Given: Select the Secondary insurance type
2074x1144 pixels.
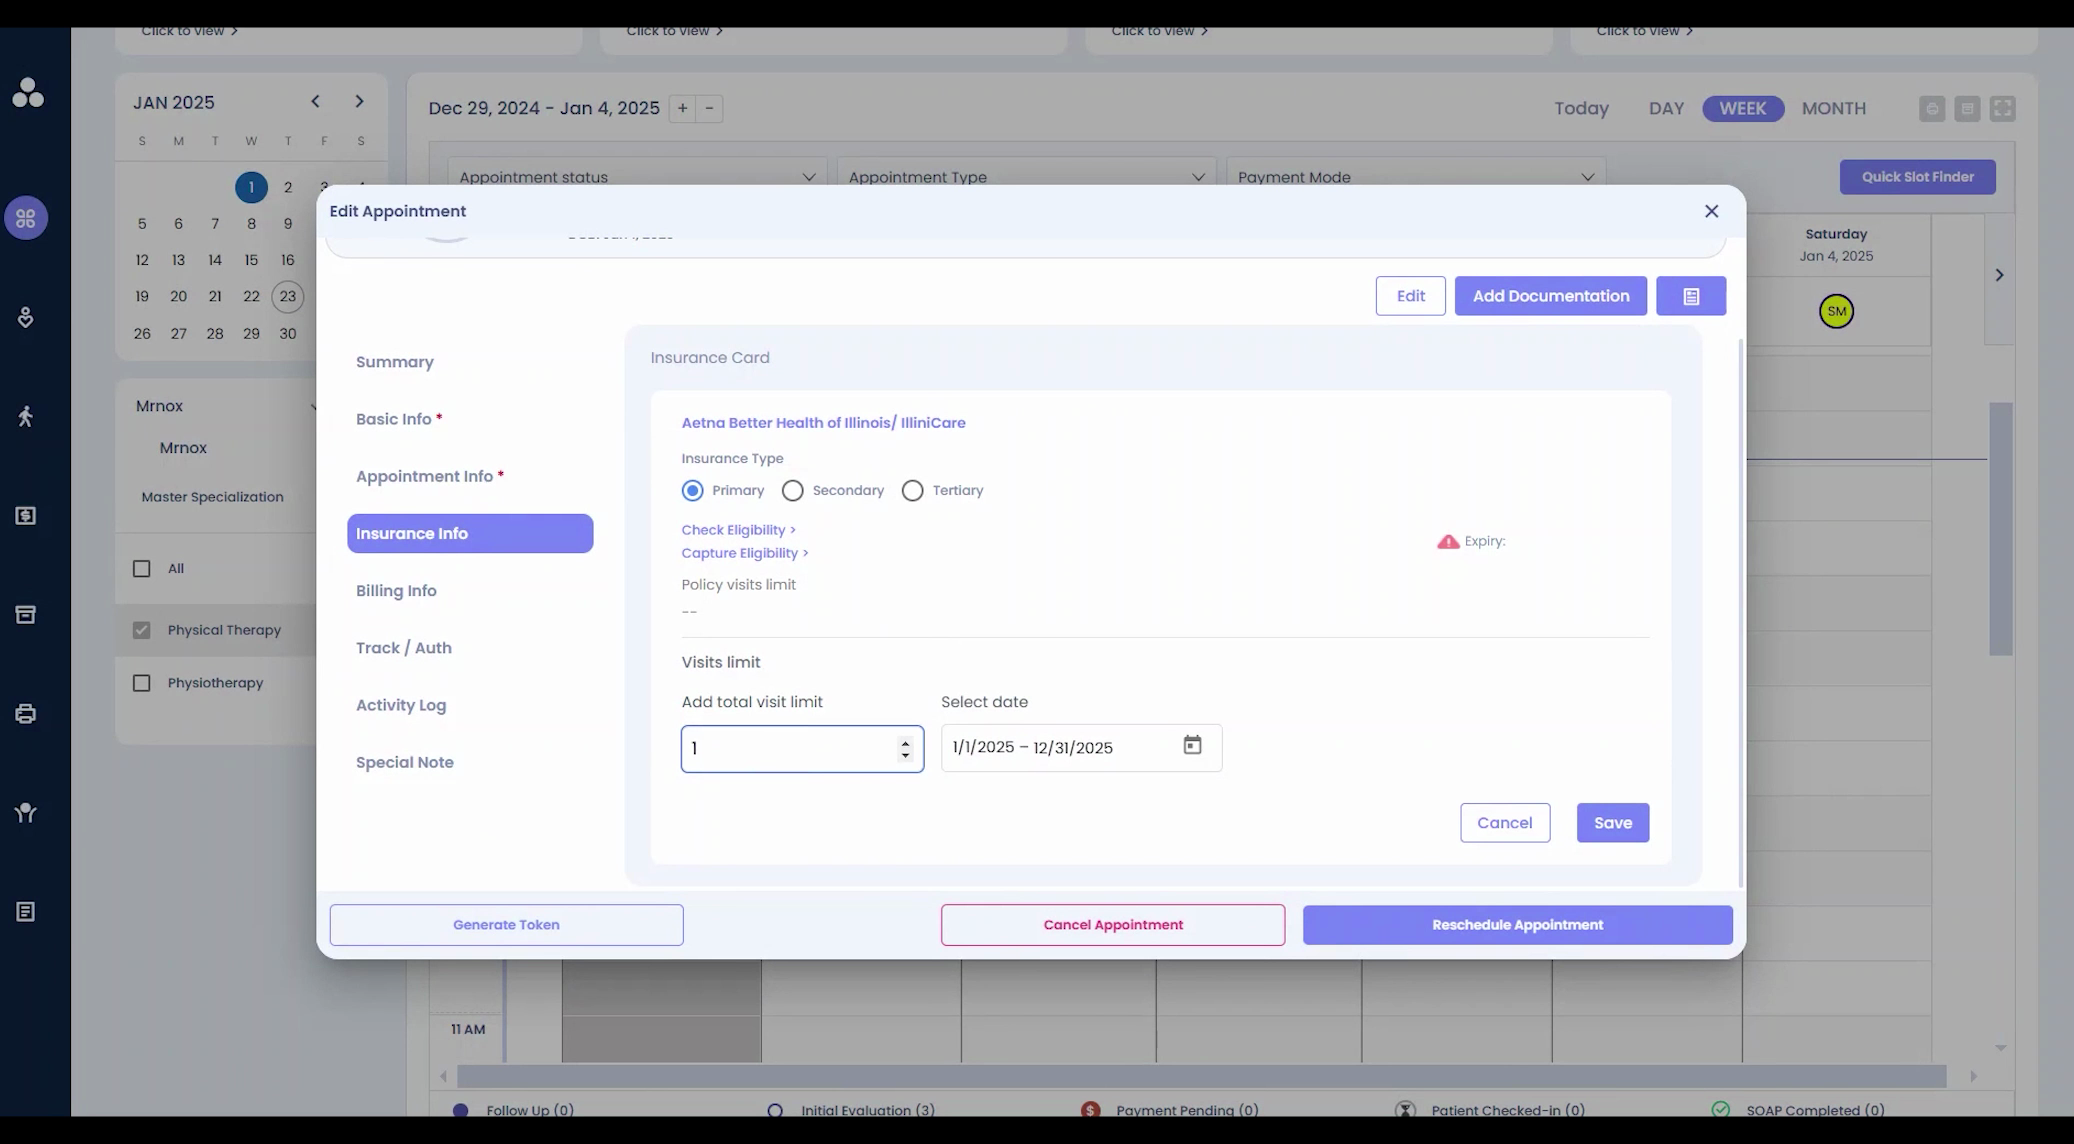Looking at the screenshot, I should [792, 491].
